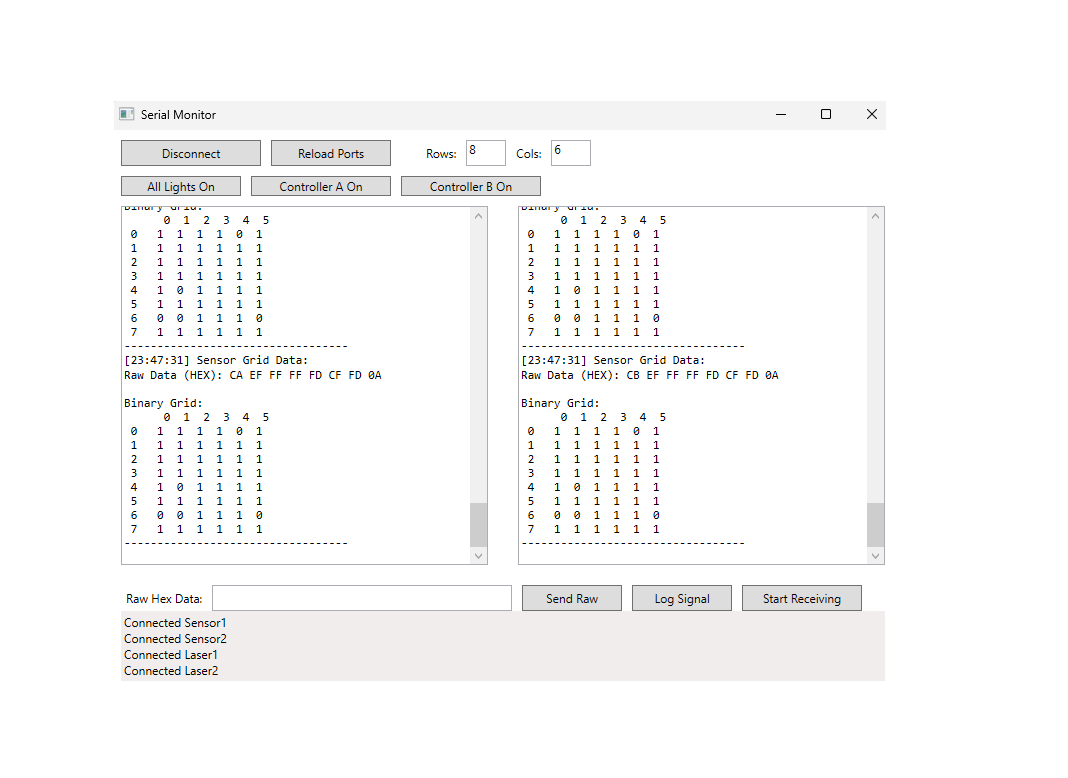Turn on all lights
The image size is (1068, 778).
[180, 186]
